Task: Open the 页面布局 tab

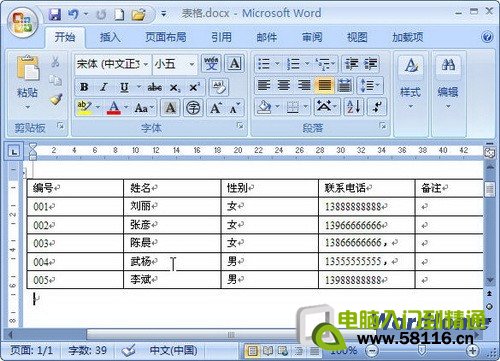Action: pyautogui.click(x=166, y=37)
